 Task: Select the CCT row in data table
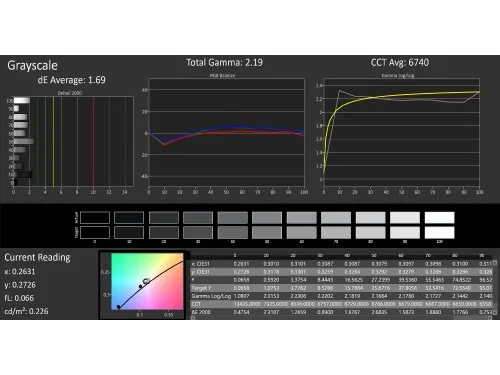[342, 304]
